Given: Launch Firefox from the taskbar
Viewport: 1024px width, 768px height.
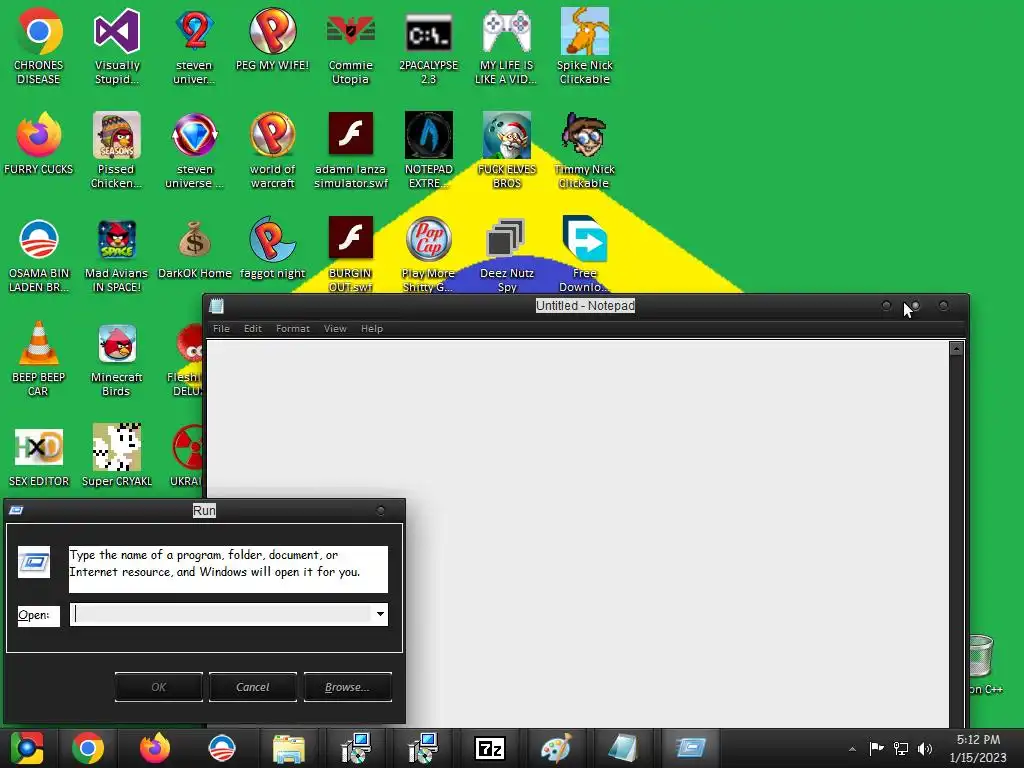Looking at the screenshot, I should coord(155,748).
